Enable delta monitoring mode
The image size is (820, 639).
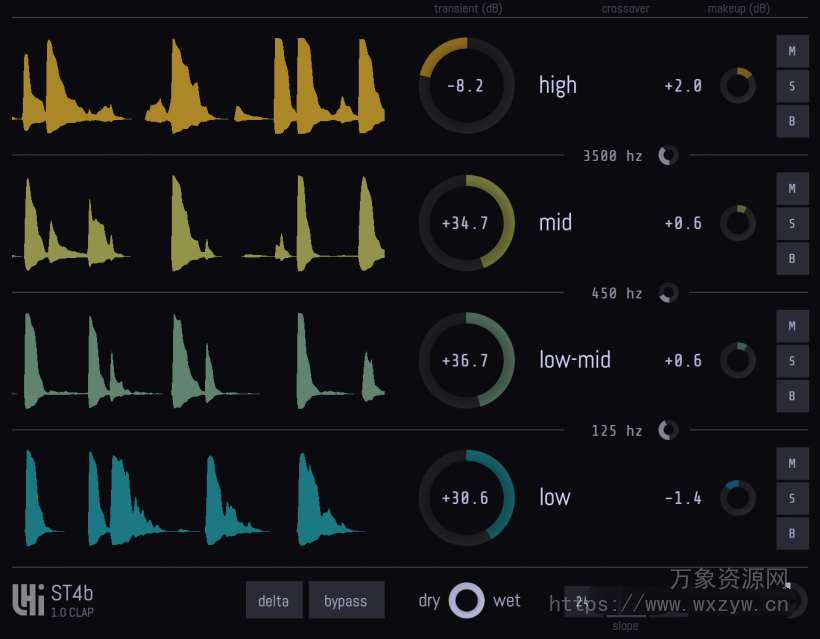[273, 600]
